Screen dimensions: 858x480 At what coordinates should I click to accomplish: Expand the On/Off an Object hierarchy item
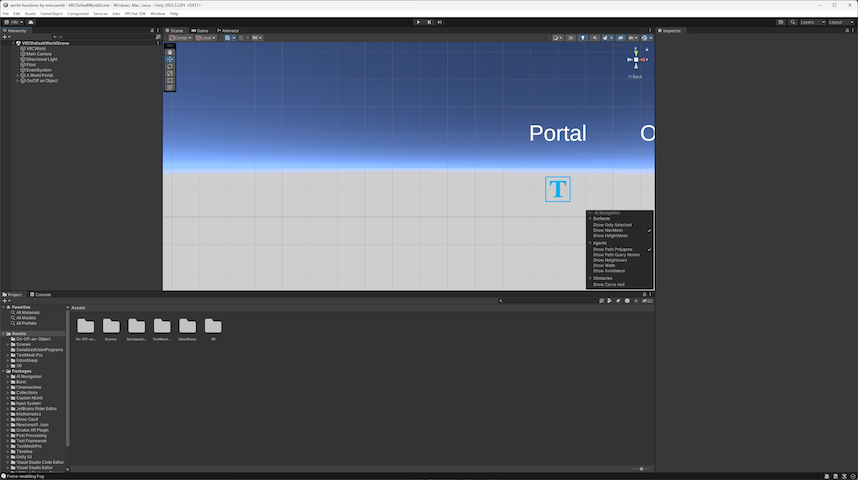point(17,80)
